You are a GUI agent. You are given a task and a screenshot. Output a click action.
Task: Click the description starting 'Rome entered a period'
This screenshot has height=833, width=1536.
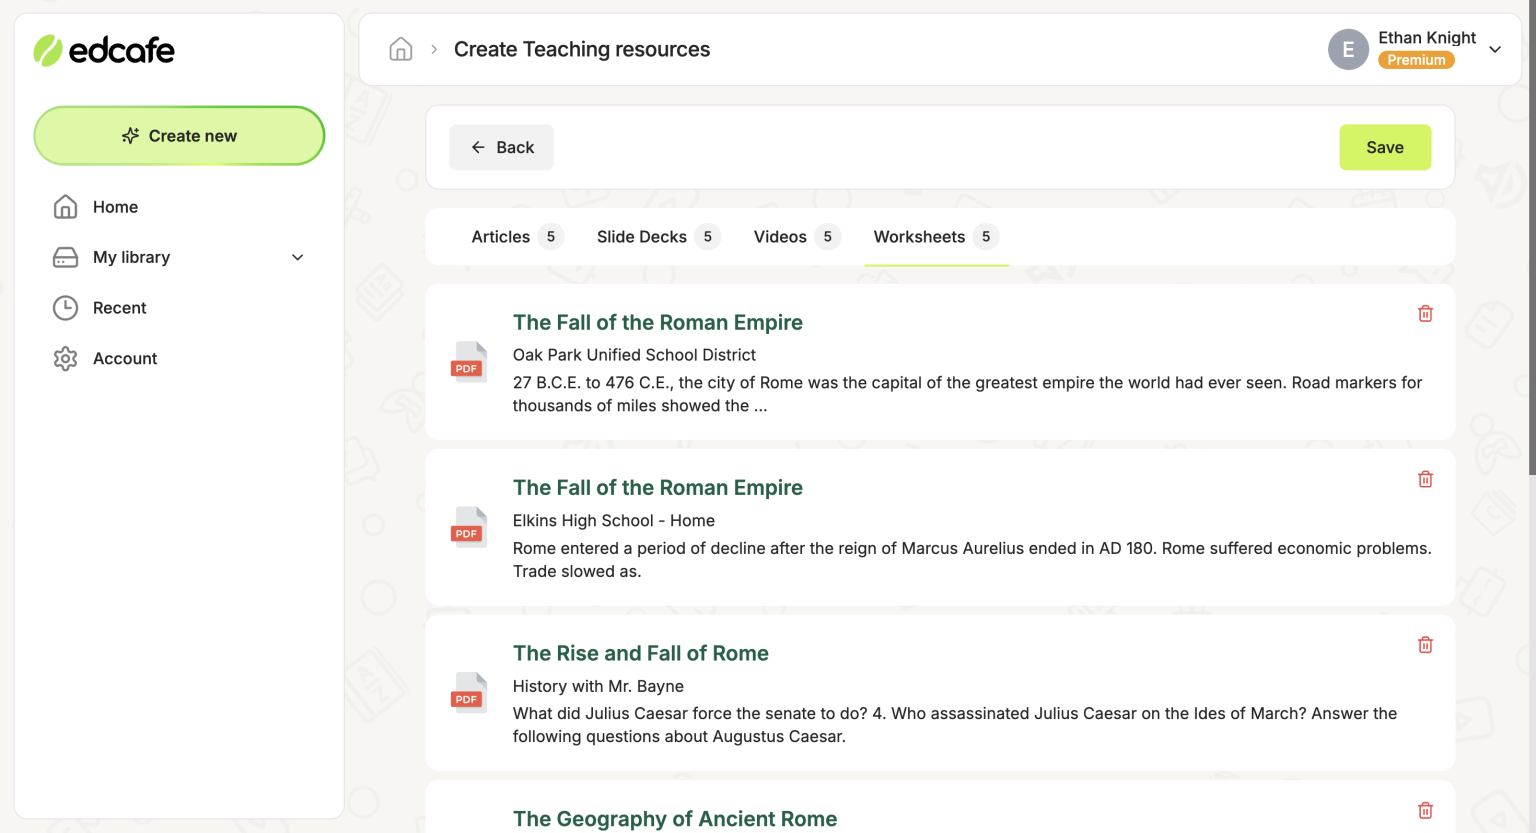coord(972,560)
